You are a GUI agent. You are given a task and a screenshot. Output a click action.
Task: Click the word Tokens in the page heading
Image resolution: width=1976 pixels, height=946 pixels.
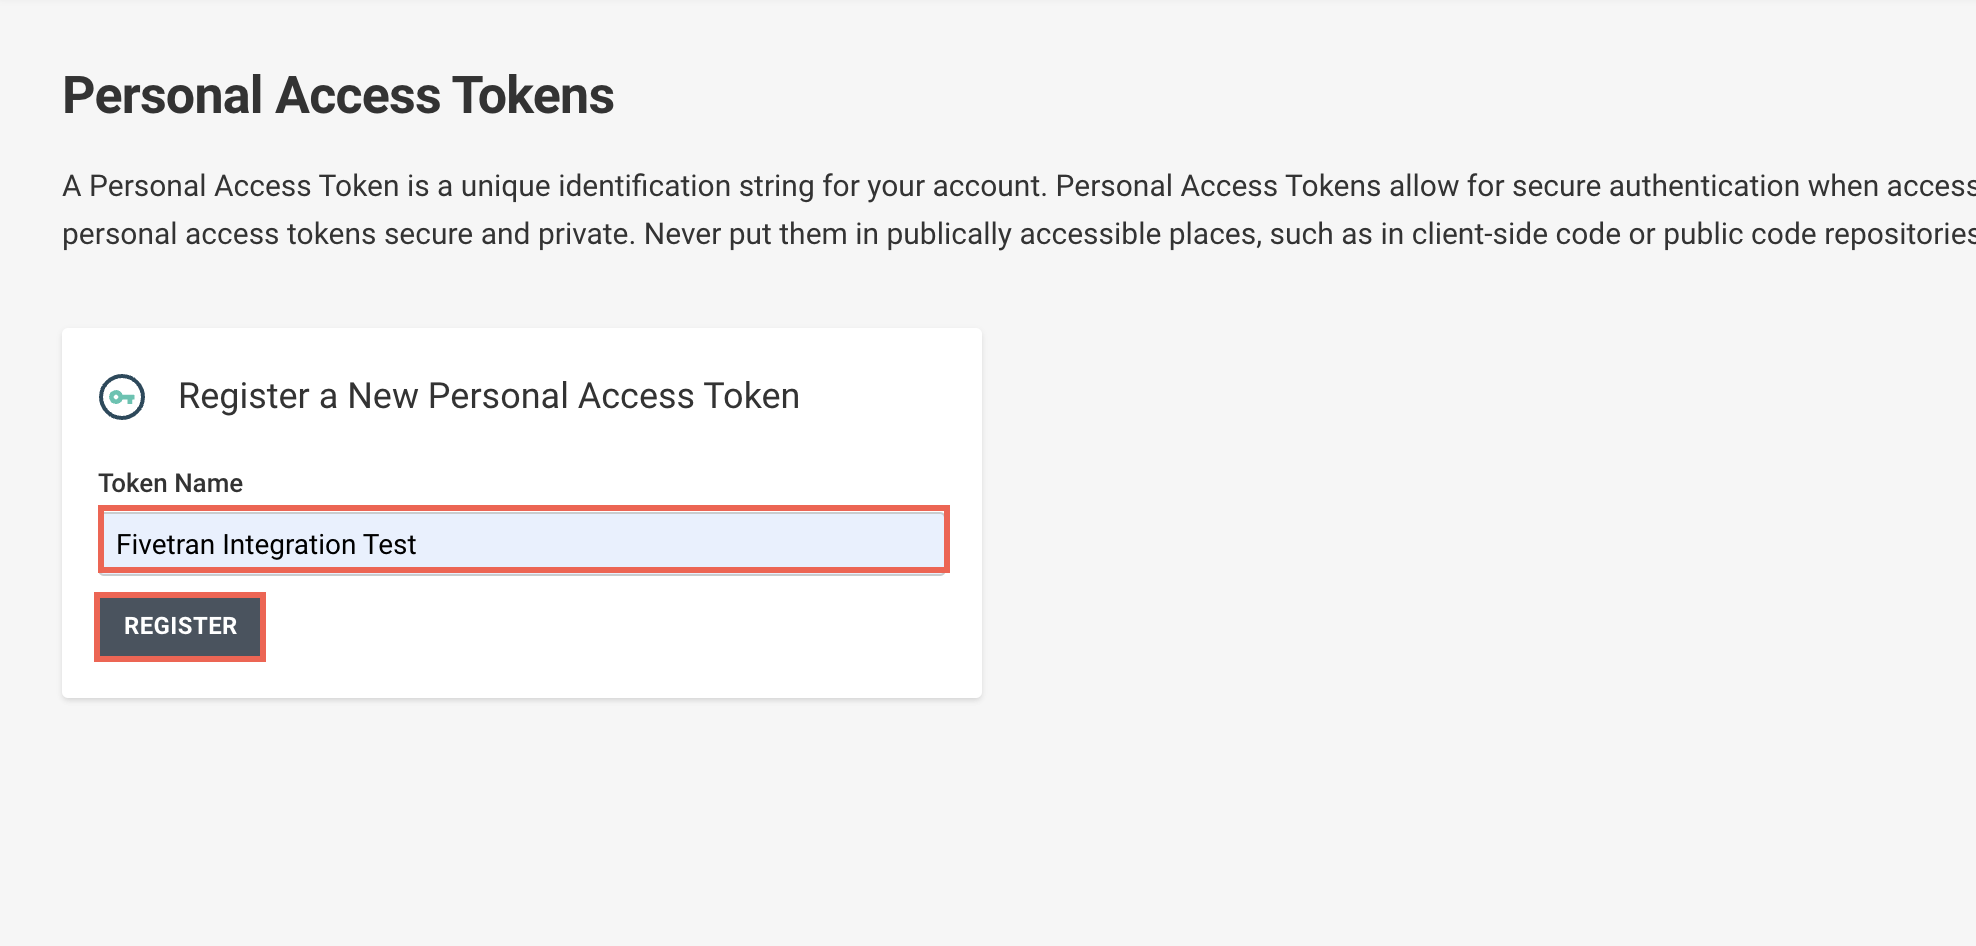tap(533, 96)
